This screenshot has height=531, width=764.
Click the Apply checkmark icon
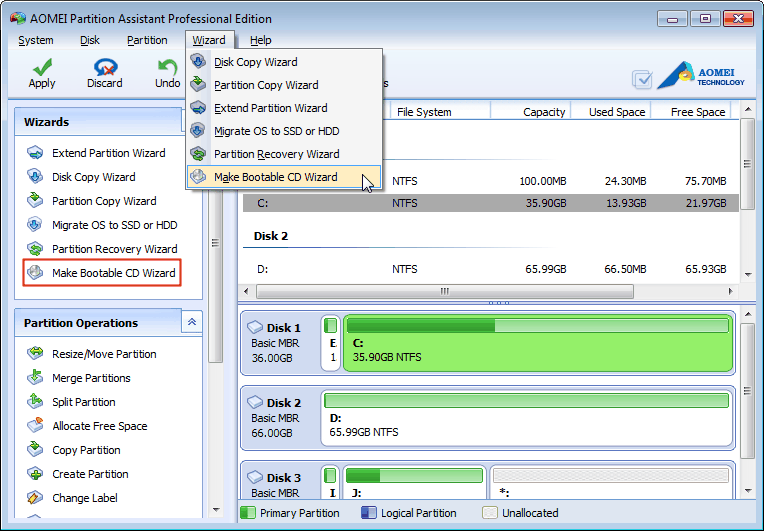[x=42, y=67]
